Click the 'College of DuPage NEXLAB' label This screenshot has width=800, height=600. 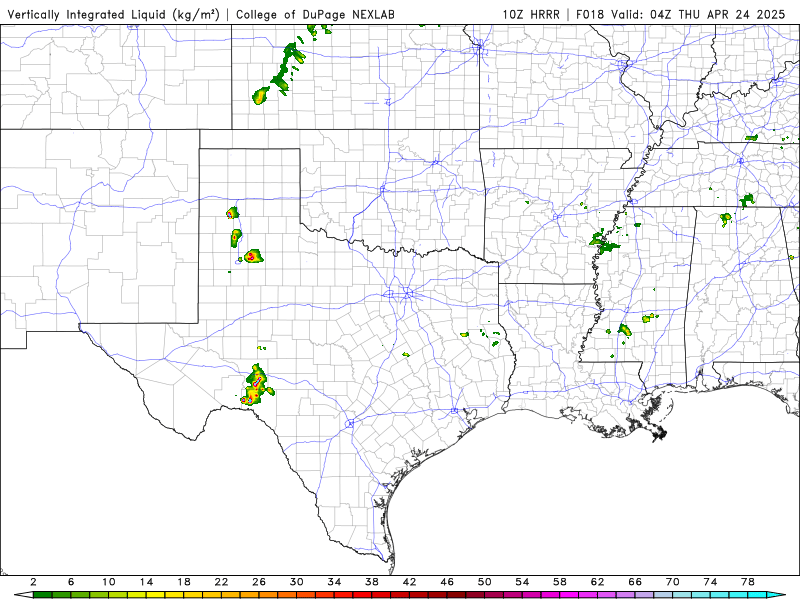click(315, 15)
